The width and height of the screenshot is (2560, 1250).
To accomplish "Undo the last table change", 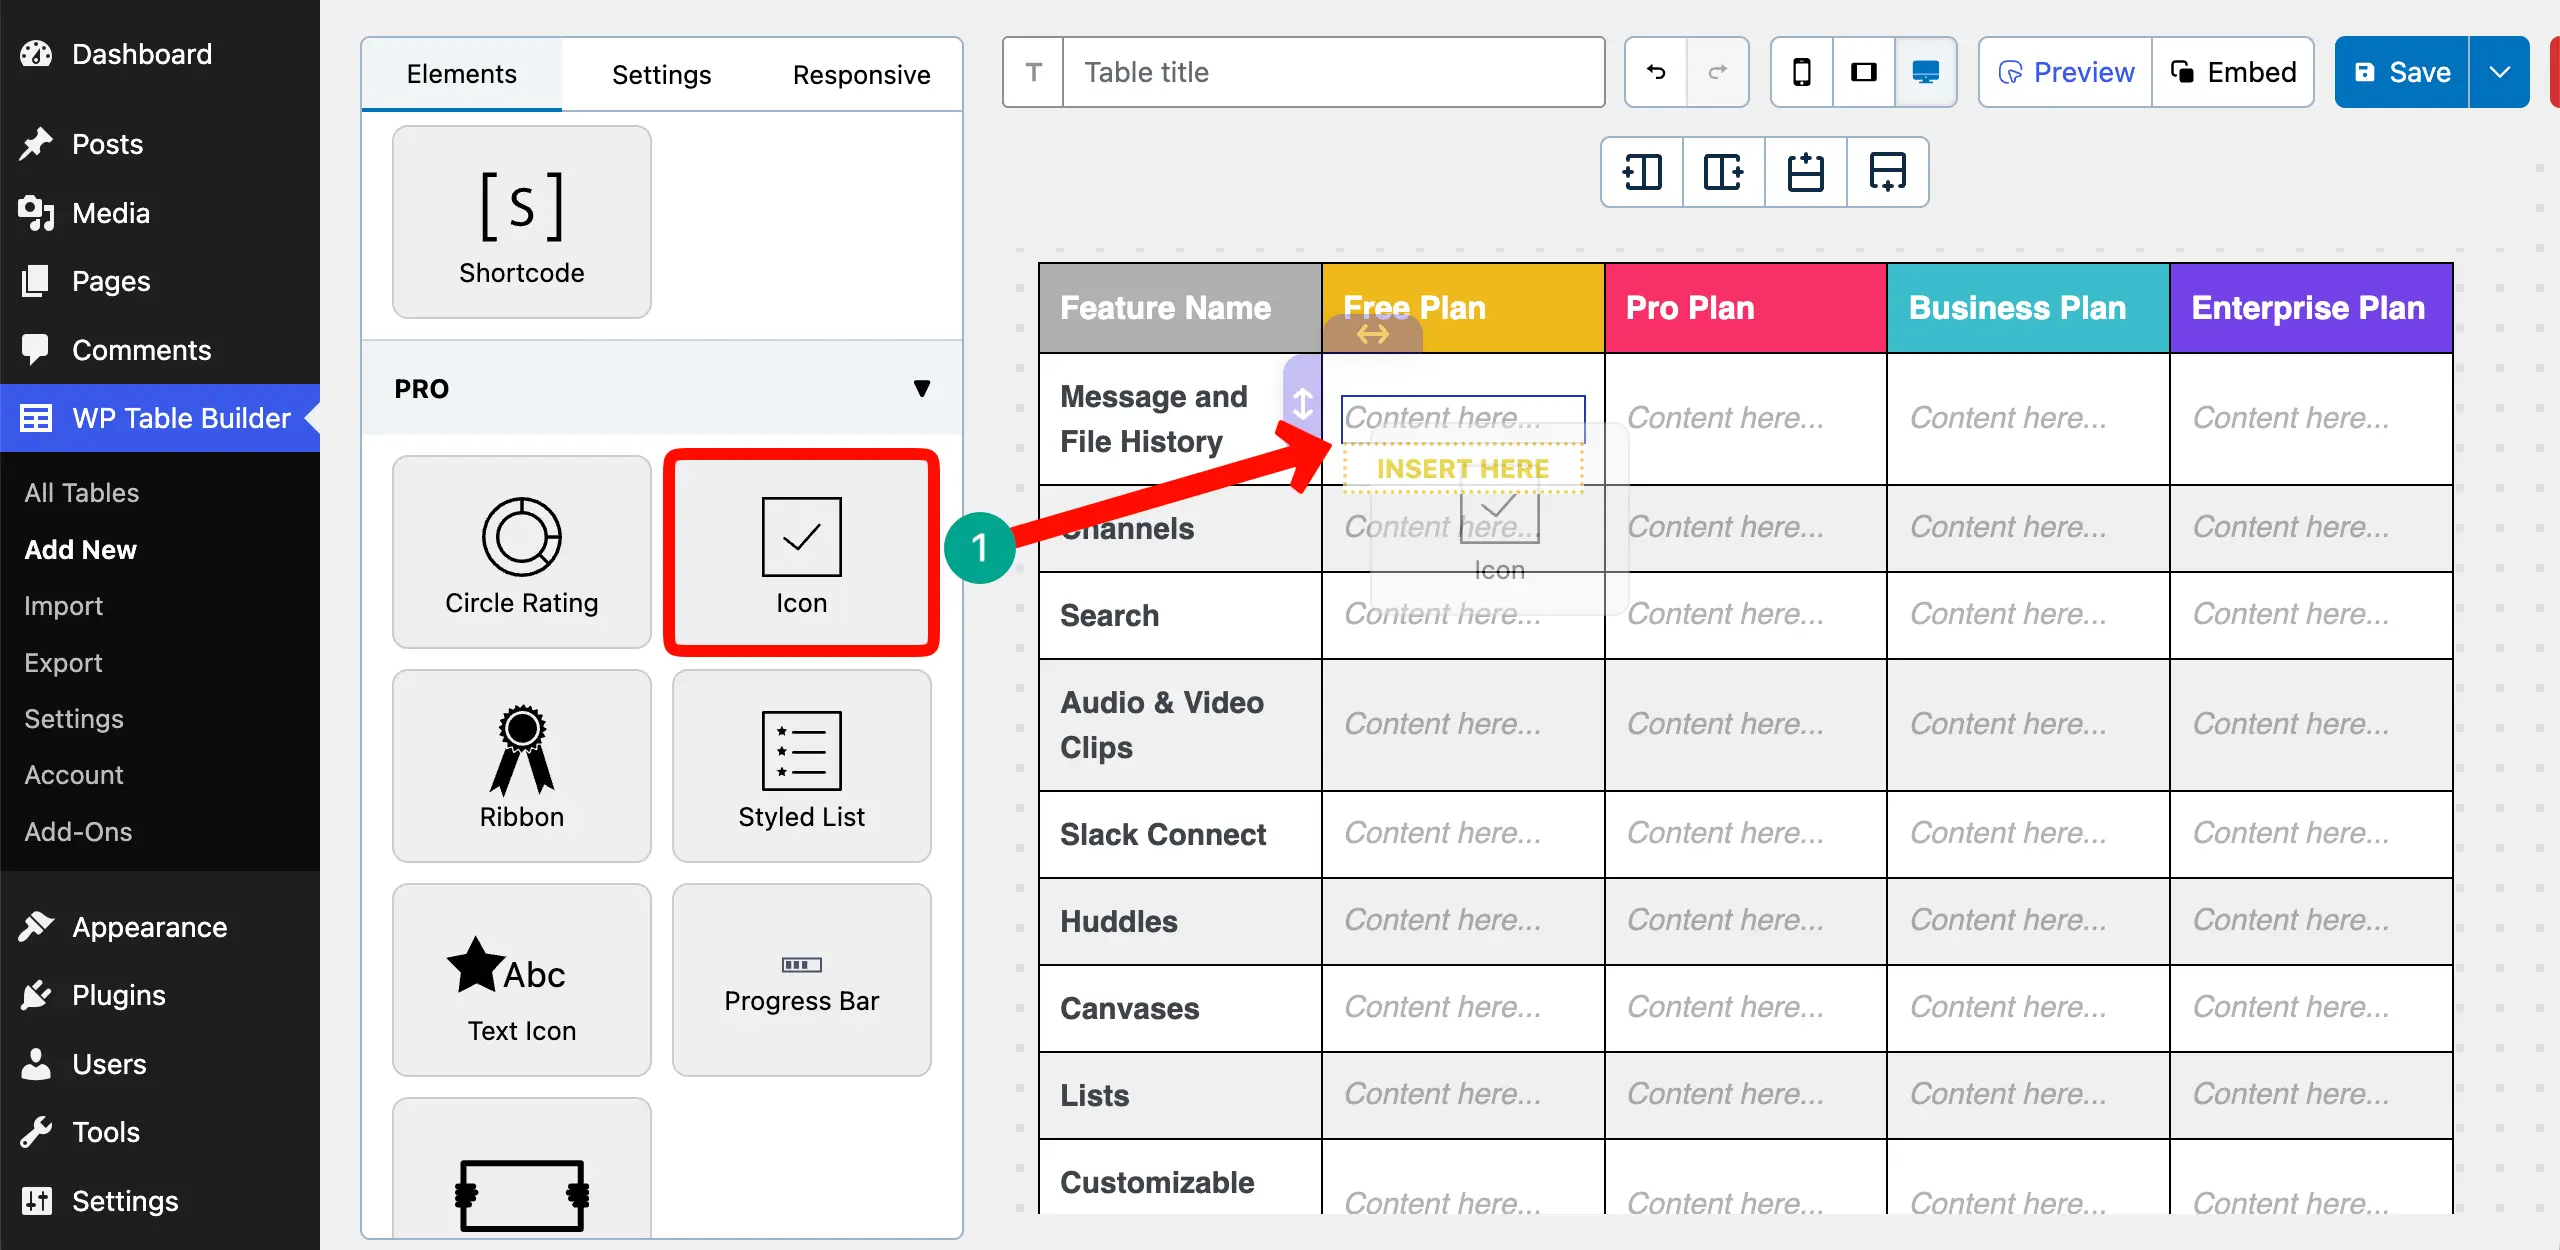I will 1655,71.
